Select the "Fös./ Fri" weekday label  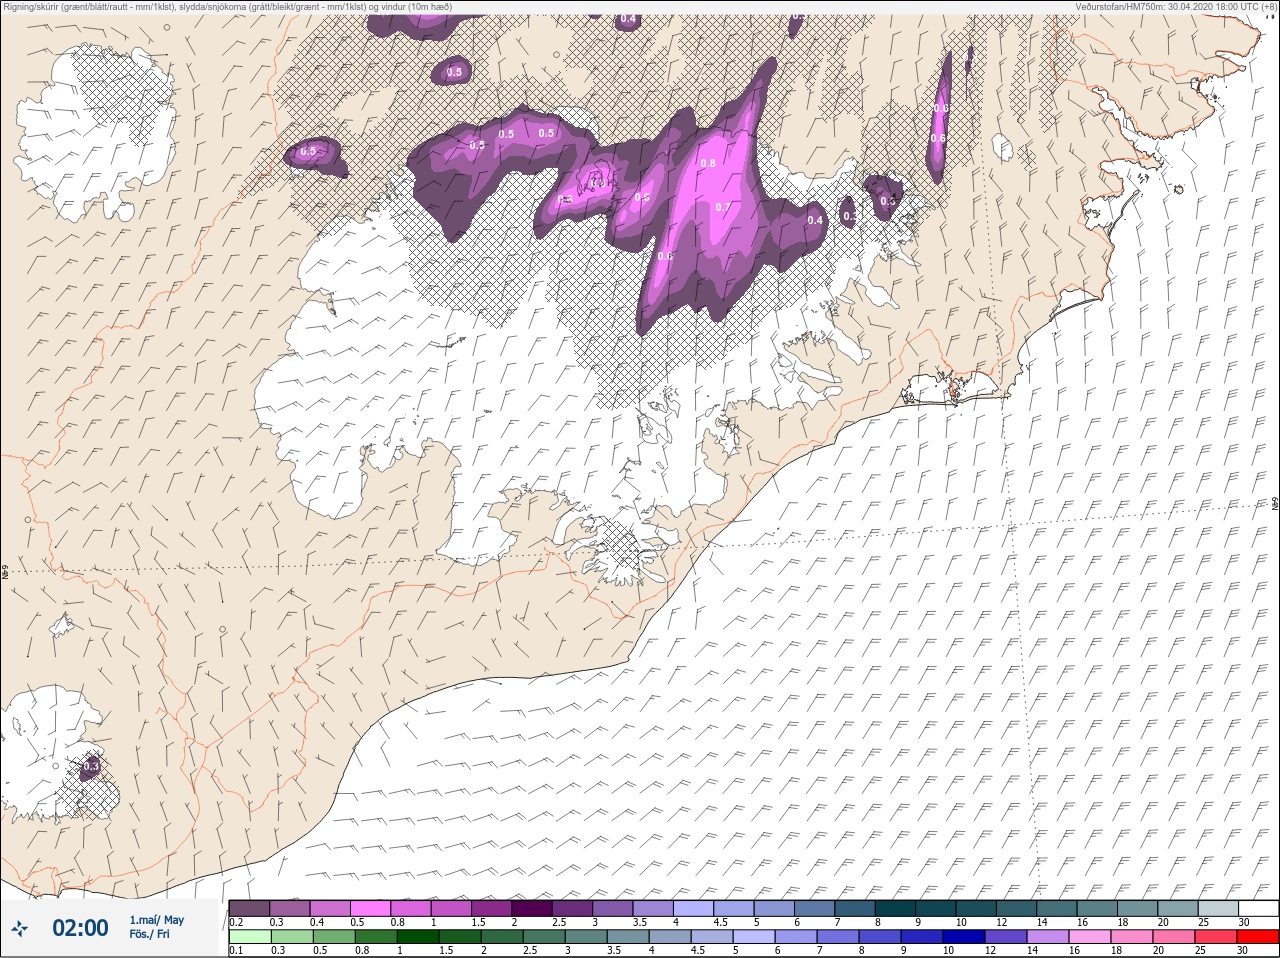click(x=149, y=934)
